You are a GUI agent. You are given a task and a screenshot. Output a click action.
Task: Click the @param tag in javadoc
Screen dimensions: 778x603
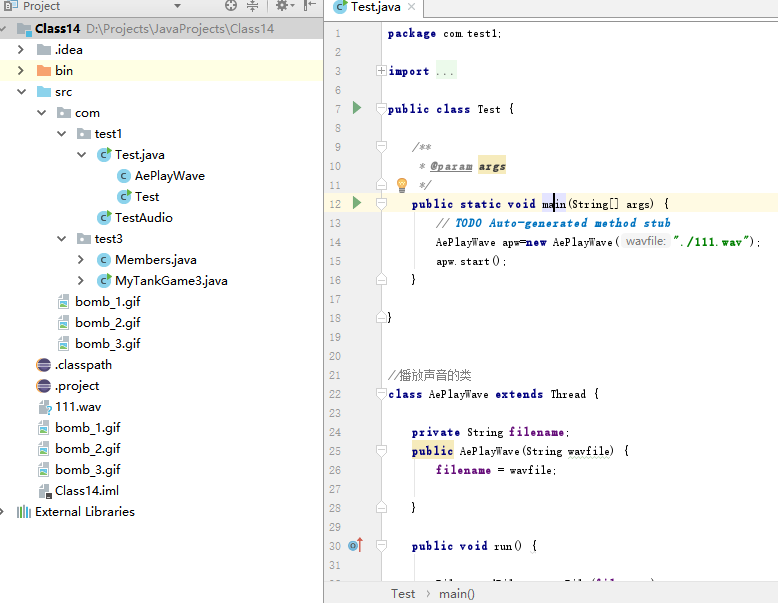pyautogui.click(x=451, y=166)
